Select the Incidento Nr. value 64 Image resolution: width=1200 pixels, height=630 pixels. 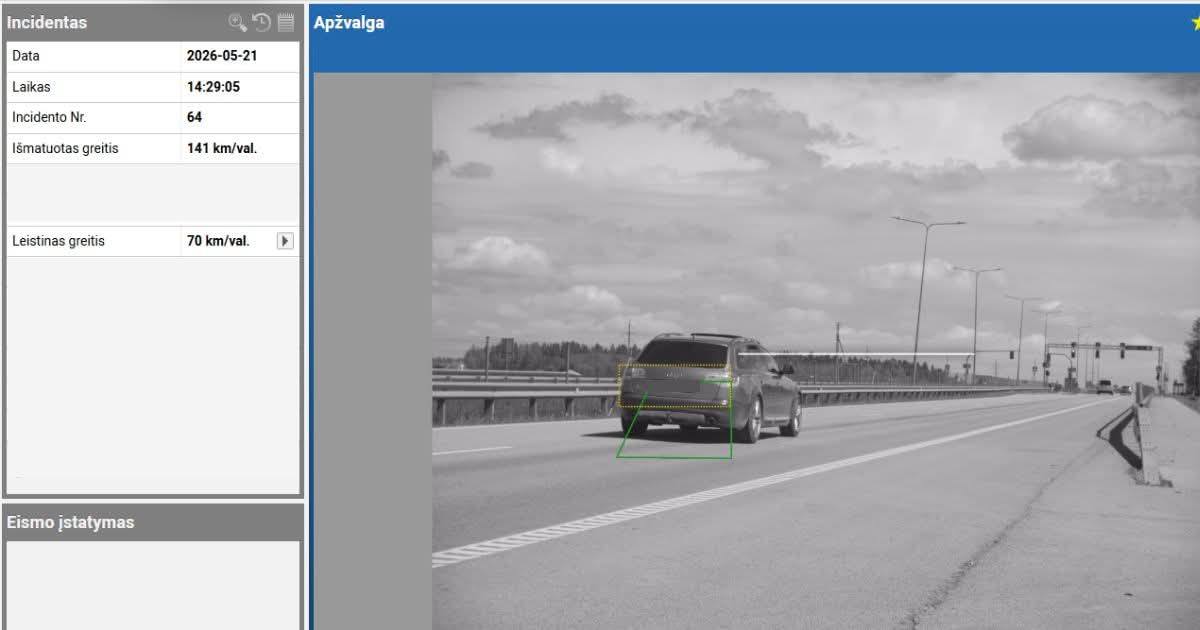click(194, 117)
